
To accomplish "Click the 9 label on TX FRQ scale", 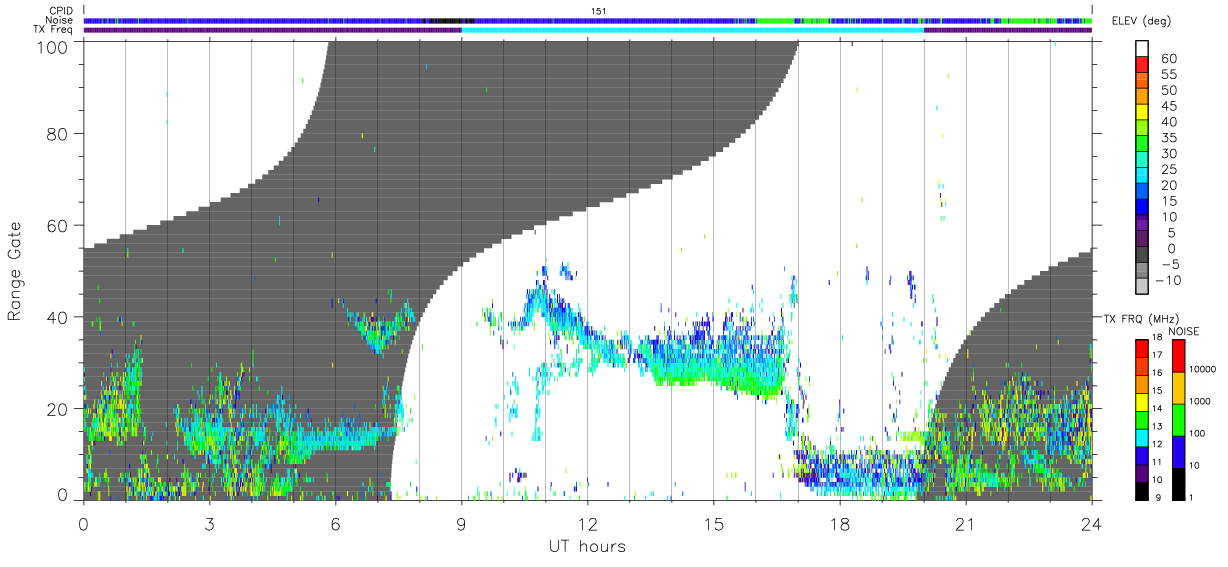I will point(1158,499).
